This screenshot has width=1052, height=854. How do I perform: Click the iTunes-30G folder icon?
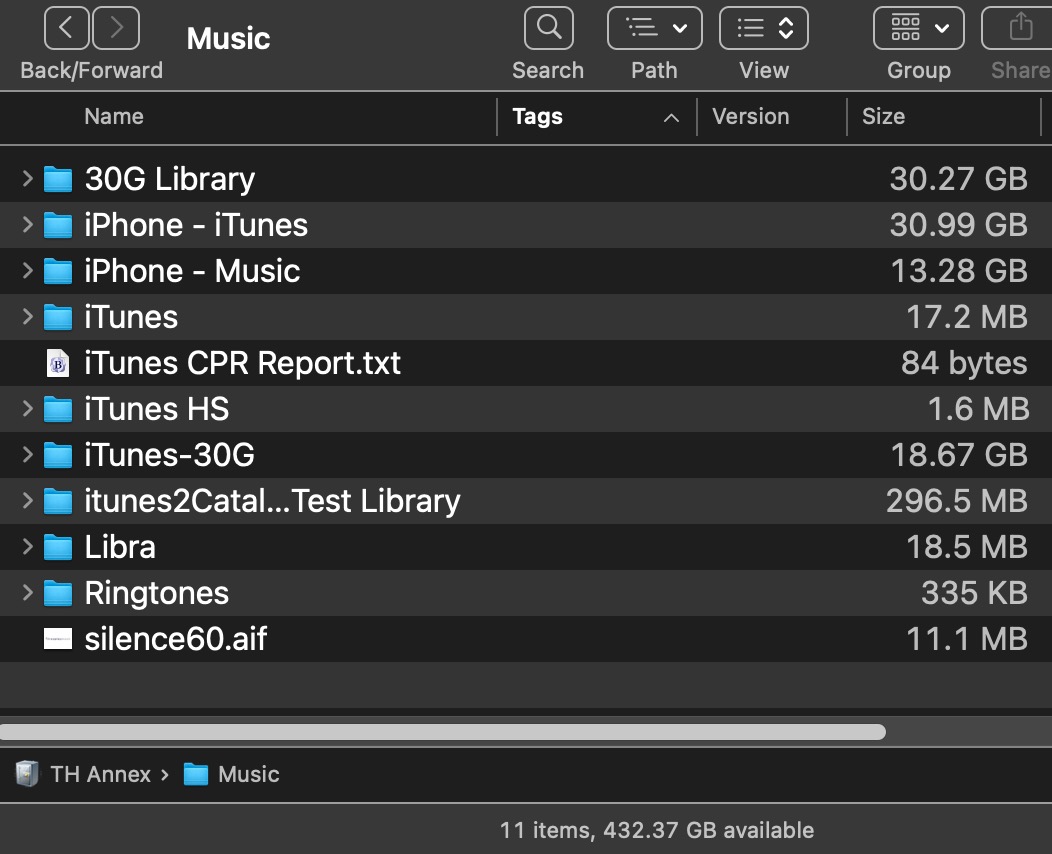click(58, 456)
